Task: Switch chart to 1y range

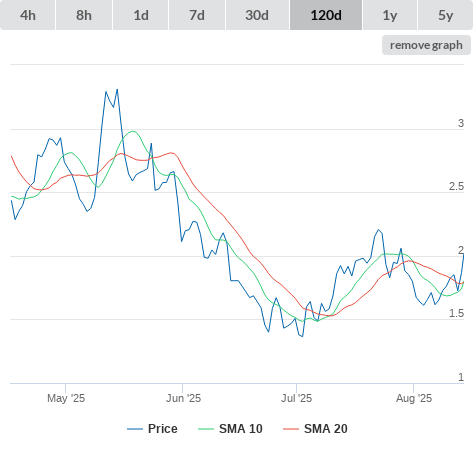Action: pyautogui.click(x=390, y=15)
